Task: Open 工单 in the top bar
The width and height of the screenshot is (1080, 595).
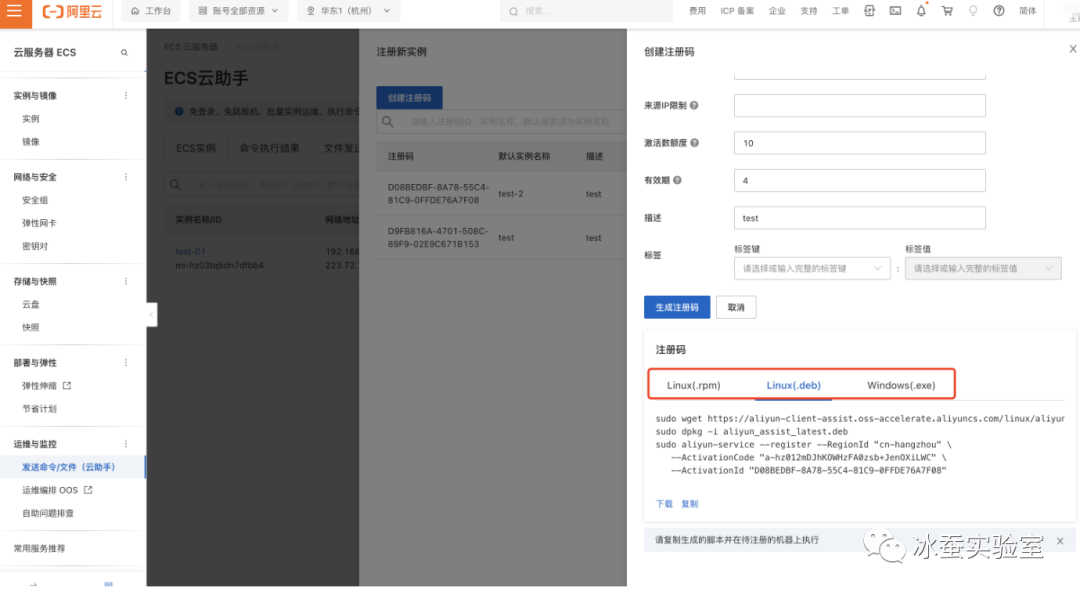Action: (x=840, y=11)
